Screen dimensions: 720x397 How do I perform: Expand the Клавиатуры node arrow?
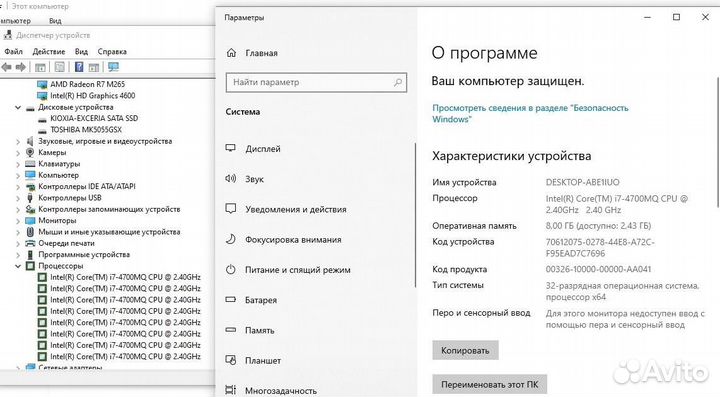point(18,164)
